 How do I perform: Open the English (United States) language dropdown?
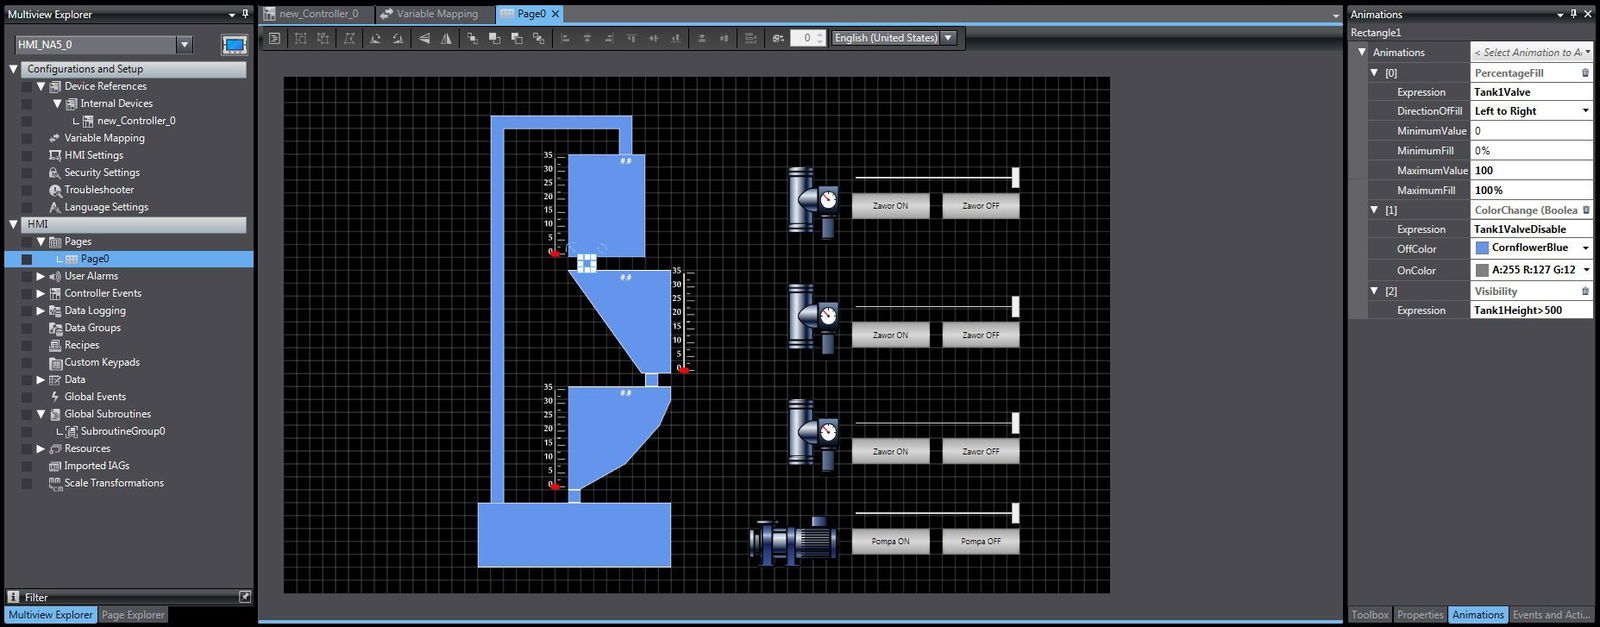click(948, 38)
